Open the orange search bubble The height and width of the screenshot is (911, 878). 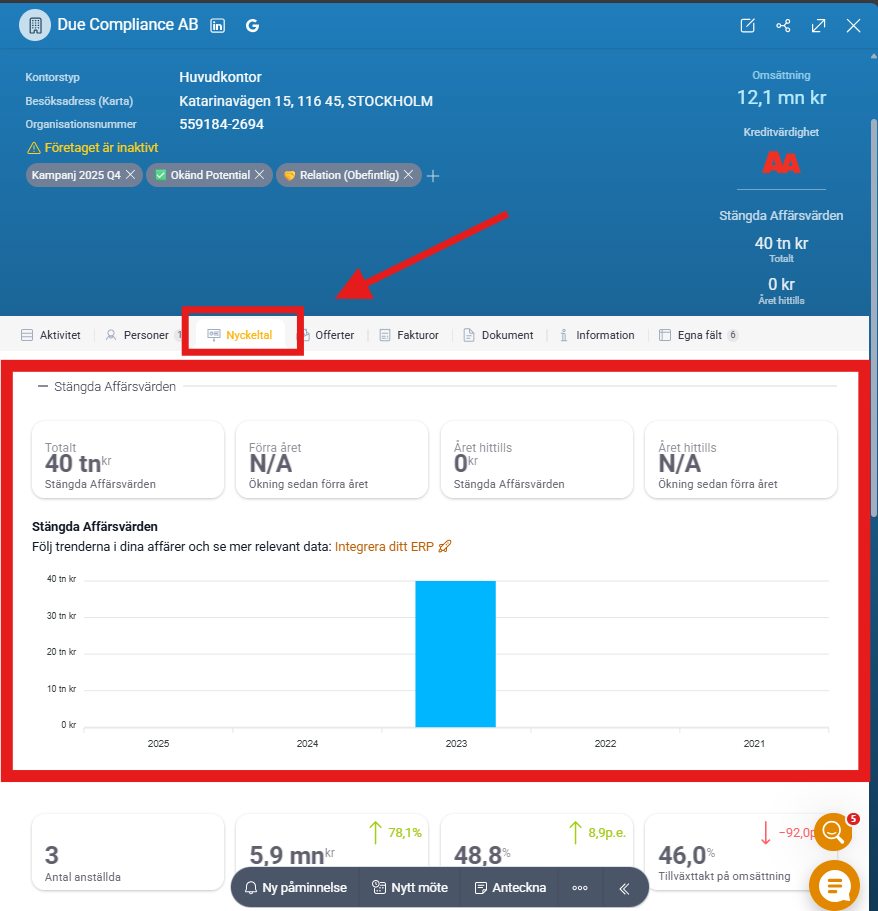pos(833,832)
